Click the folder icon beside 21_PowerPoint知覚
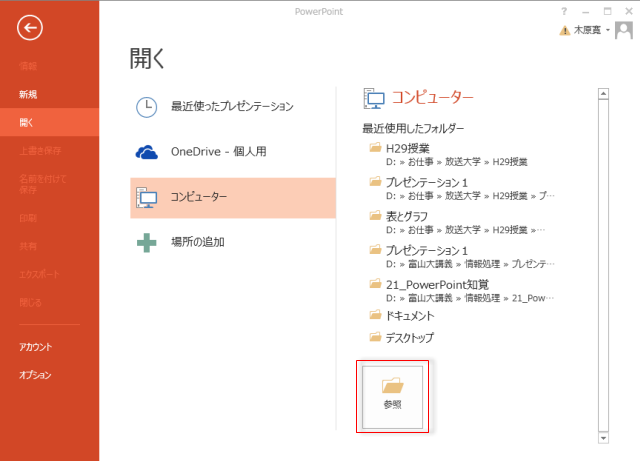Screen dimensions: 640x461 [376, 283]
